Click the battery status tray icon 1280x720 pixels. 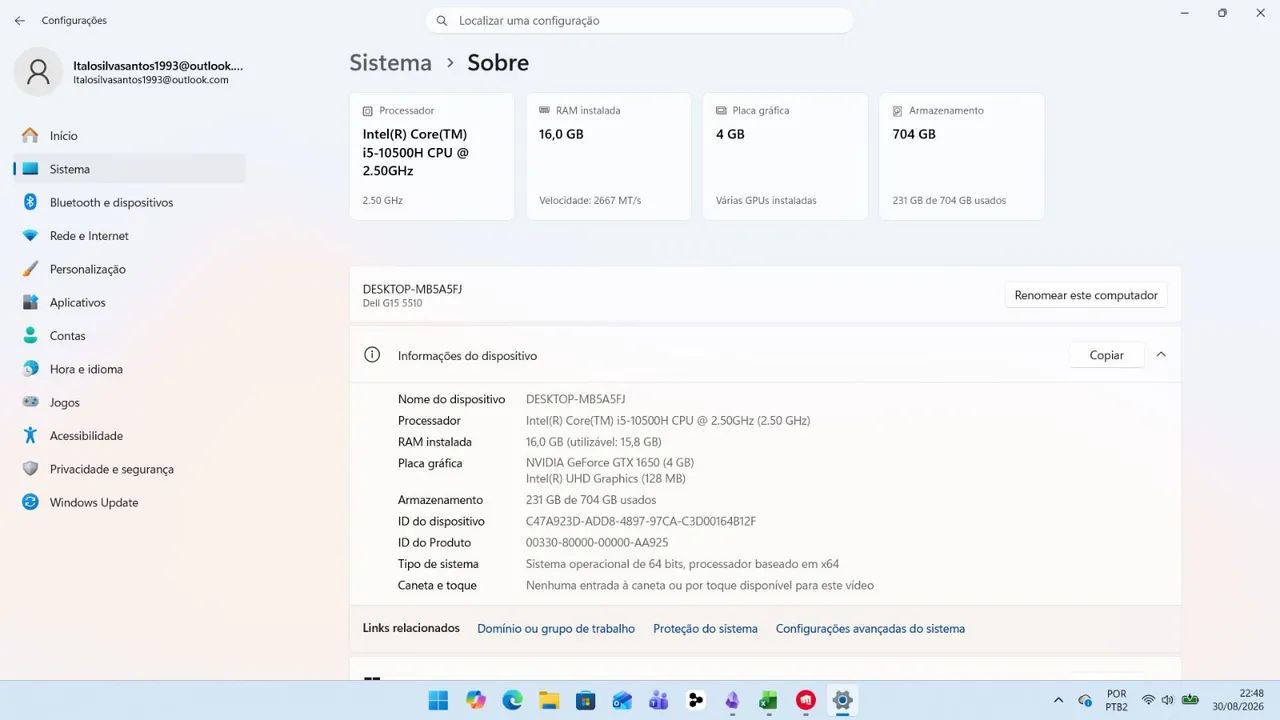point(1190,700)
